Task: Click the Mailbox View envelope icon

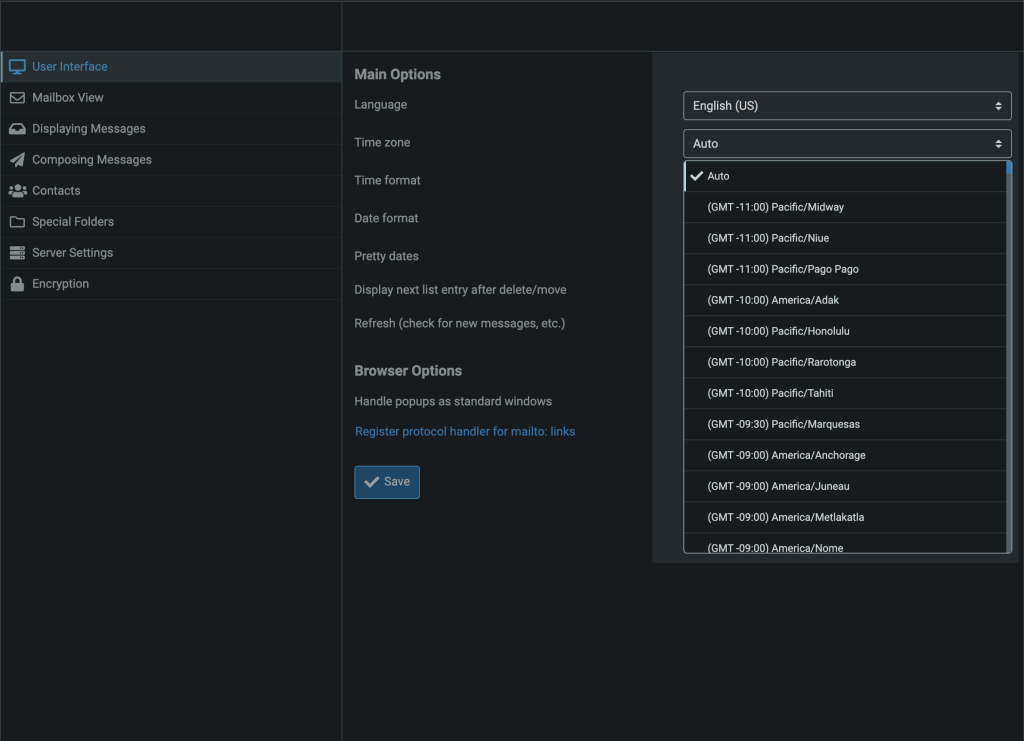Action: tap(17, 98)
